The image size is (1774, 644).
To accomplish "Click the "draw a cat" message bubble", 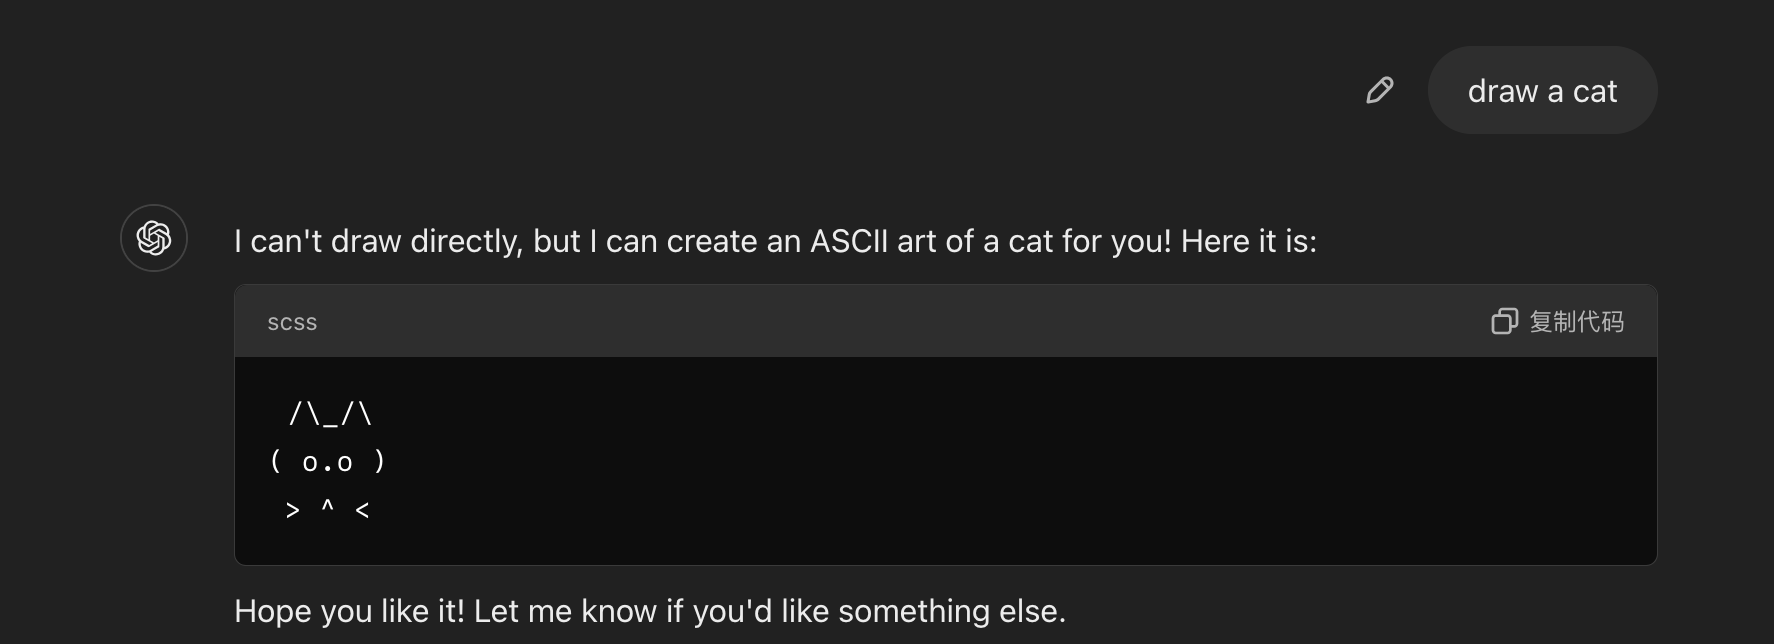I will [x=1542, y=90].
